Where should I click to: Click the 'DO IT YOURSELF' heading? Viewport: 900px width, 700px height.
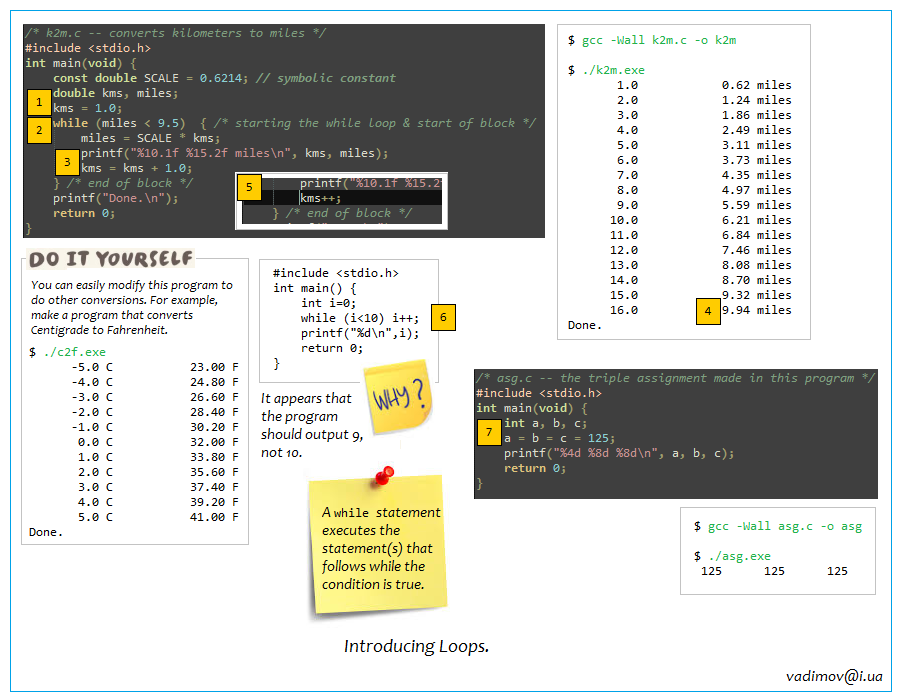click(111, 259)
